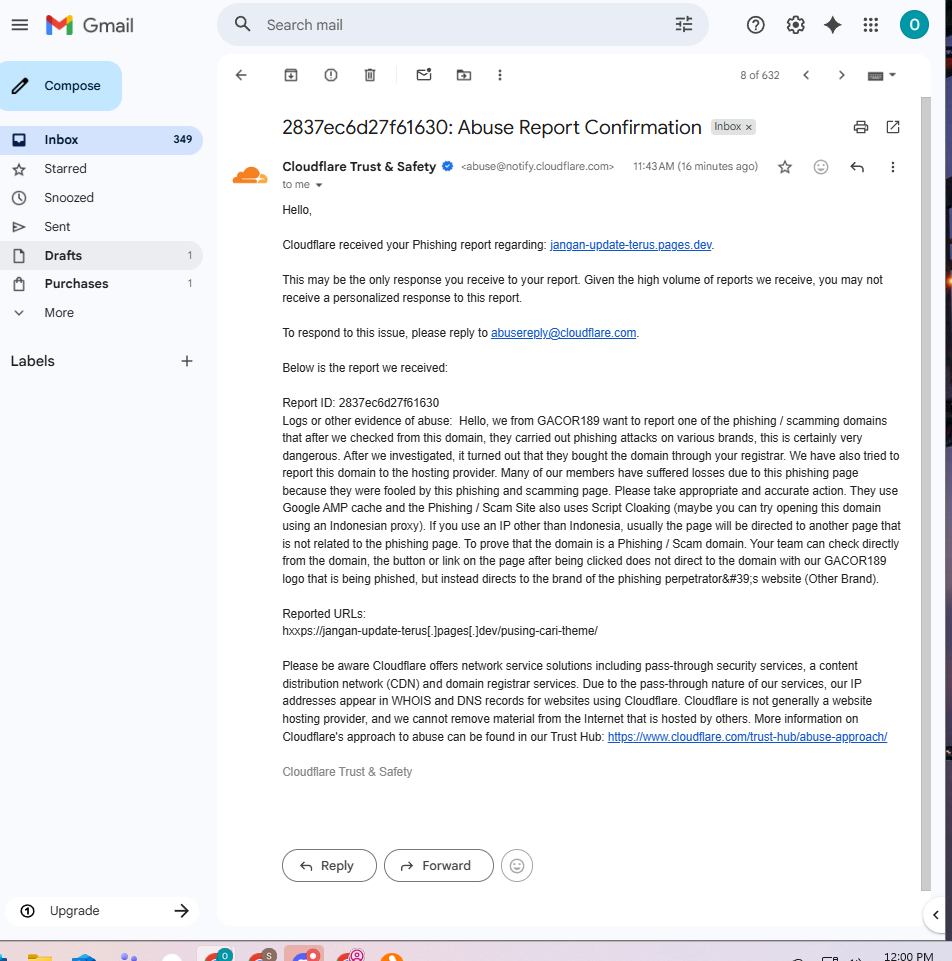952x961 pixels.
Task: Open toolbar More options menu
Action: click(x=500, y=75)
